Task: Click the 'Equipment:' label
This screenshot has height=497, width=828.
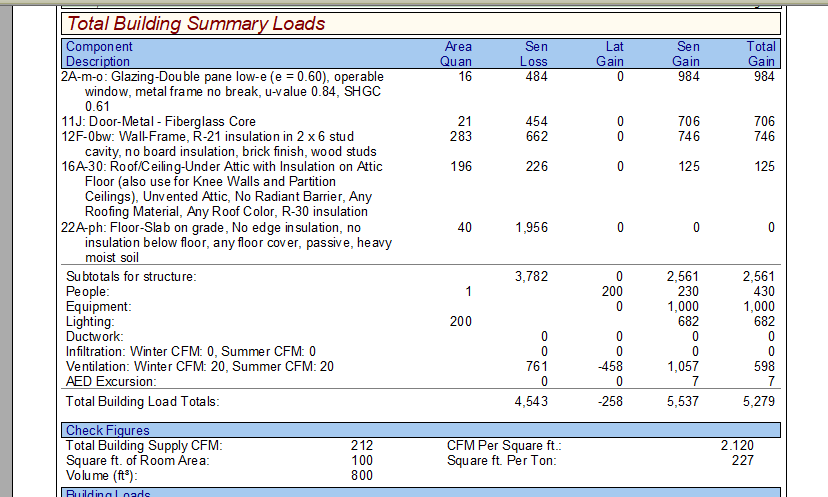Action: pos(98,307)
